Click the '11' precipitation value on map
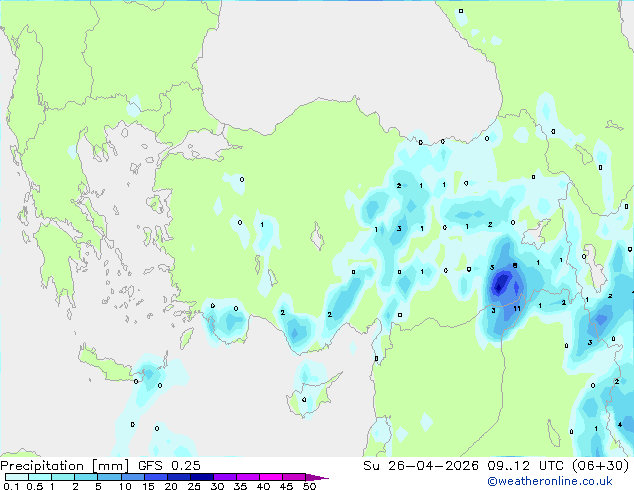The image size is (634, 490). coord(517,308)
